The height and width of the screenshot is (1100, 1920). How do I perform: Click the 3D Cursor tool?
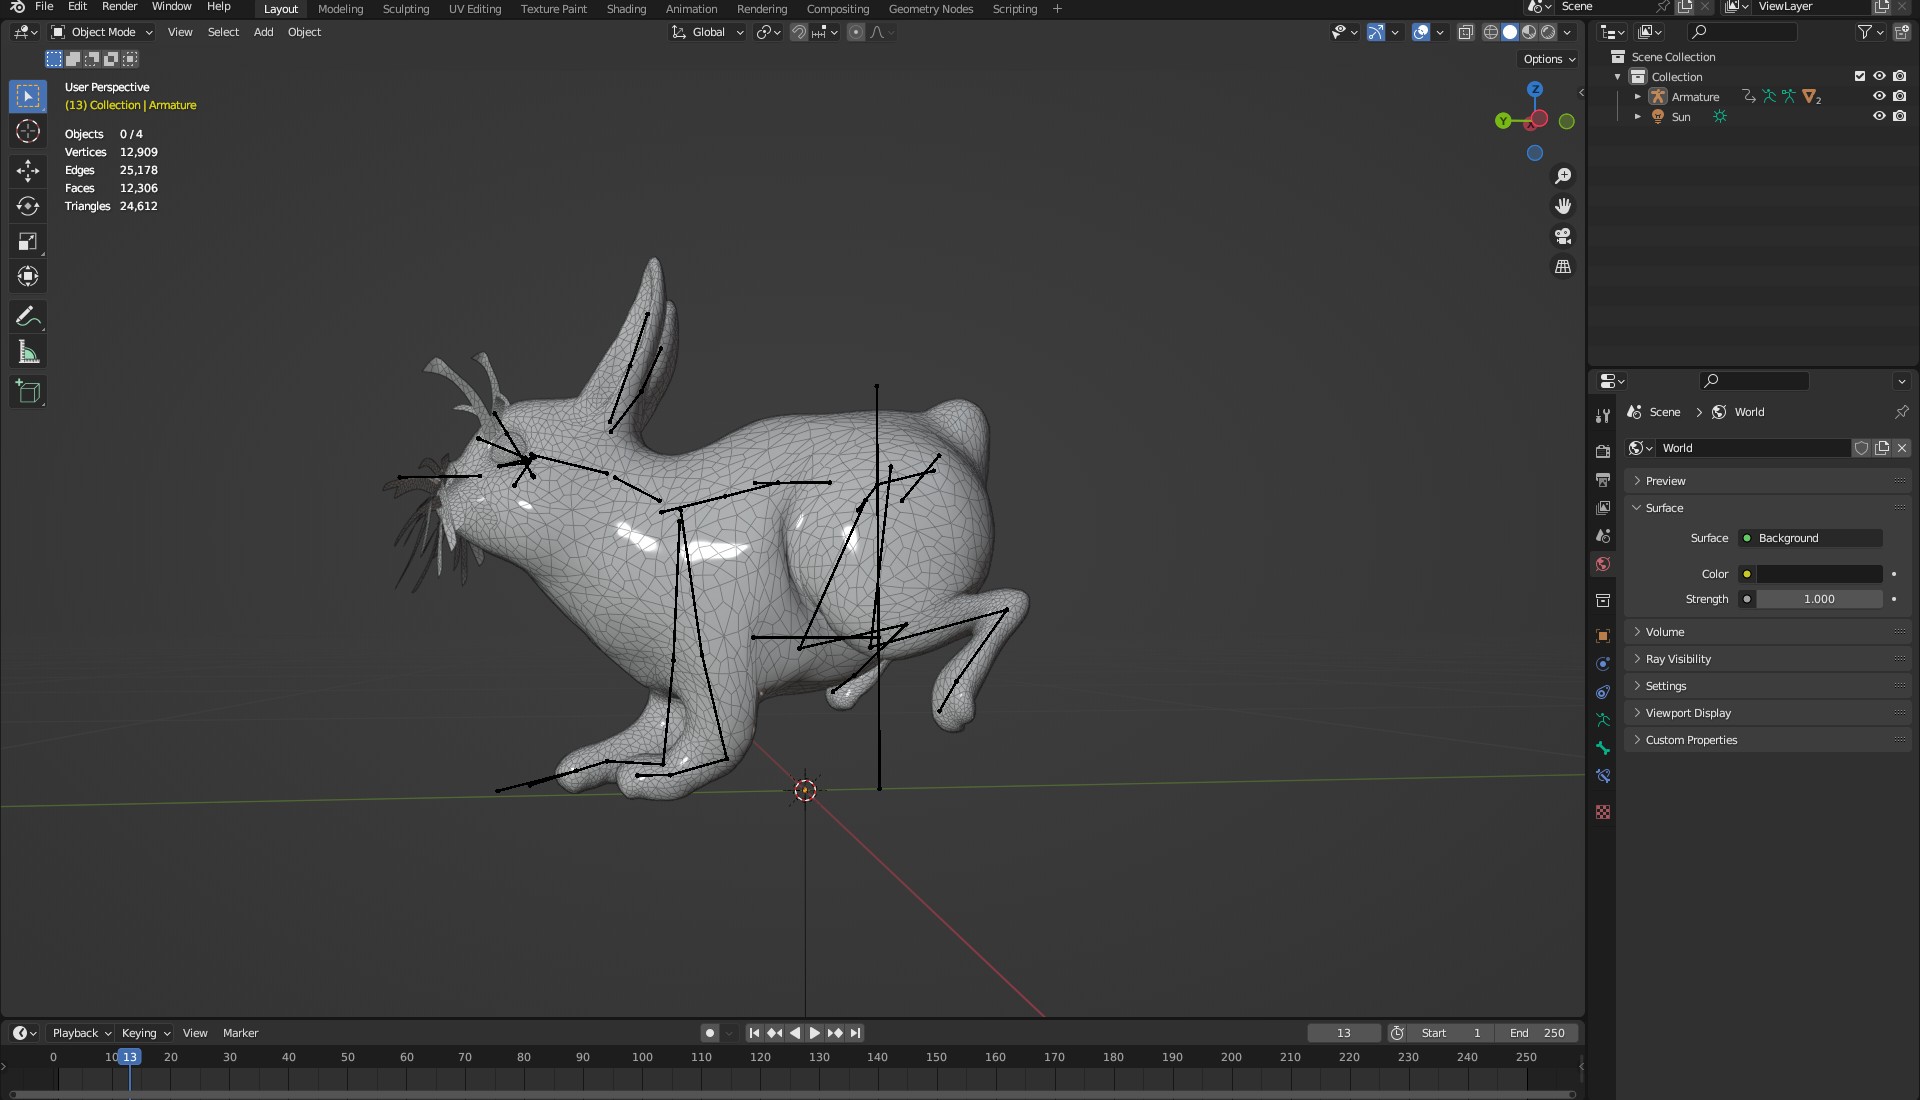tap(28, 131)
